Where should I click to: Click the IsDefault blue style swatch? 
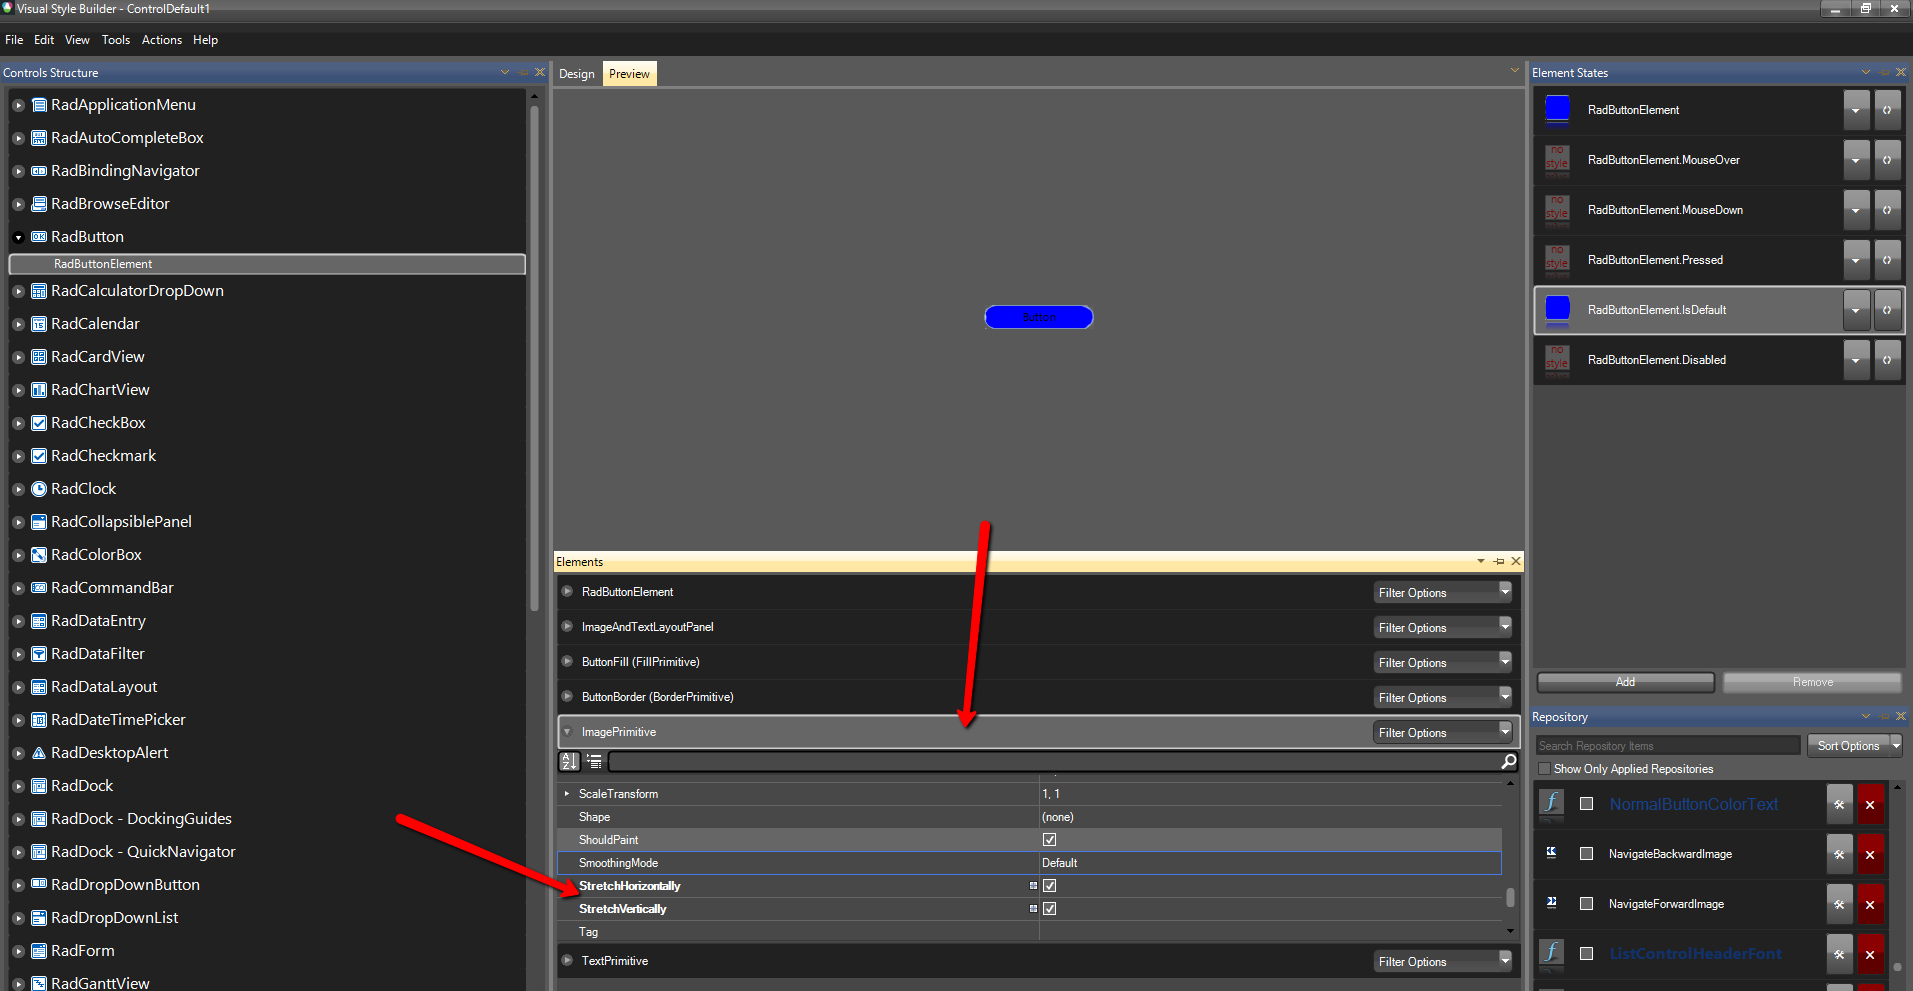pyautogui.click(x=1558, y=309)
